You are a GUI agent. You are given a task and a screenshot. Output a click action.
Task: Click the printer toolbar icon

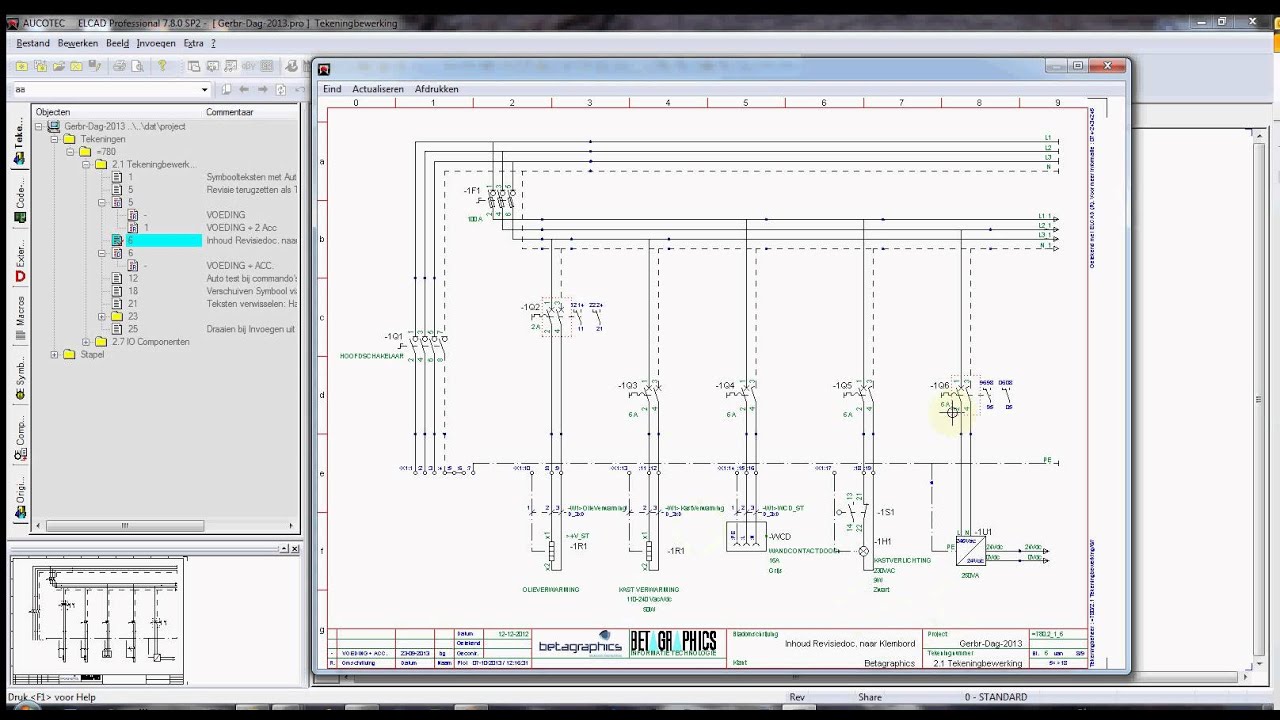click(119, 66)
